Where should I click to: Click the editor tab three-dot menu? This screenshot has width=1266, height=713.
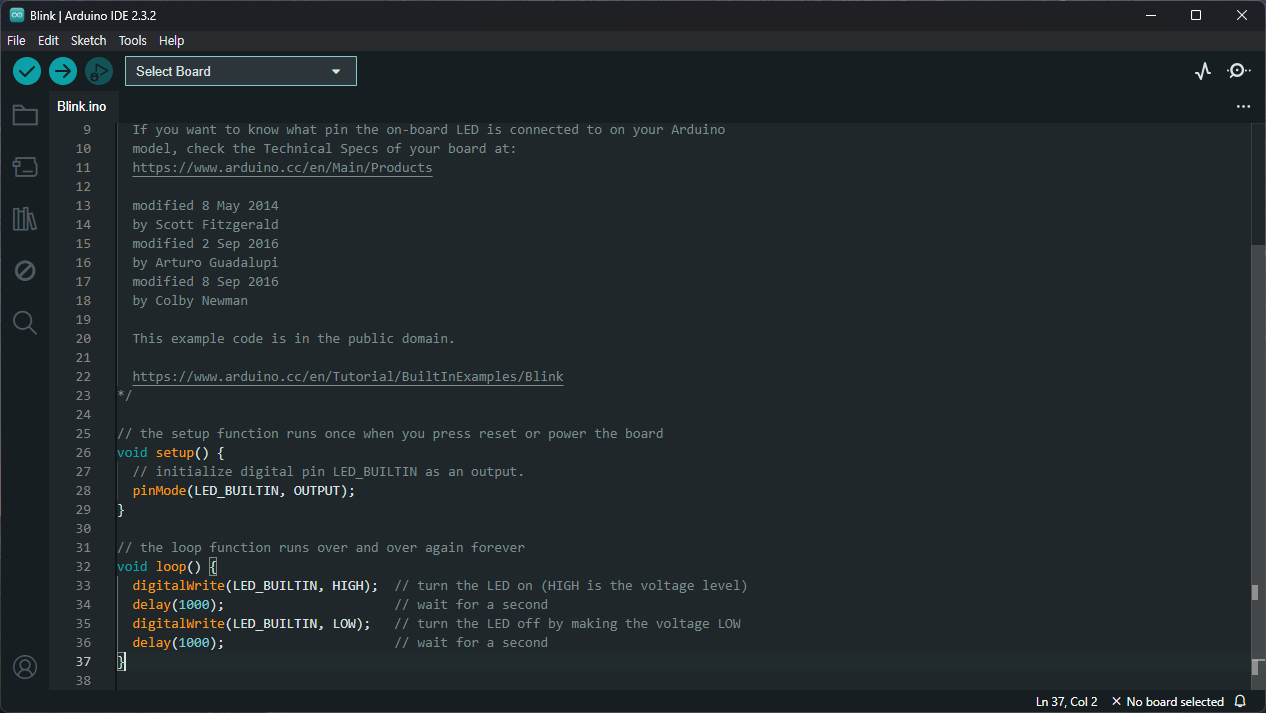coord(1243,106)
